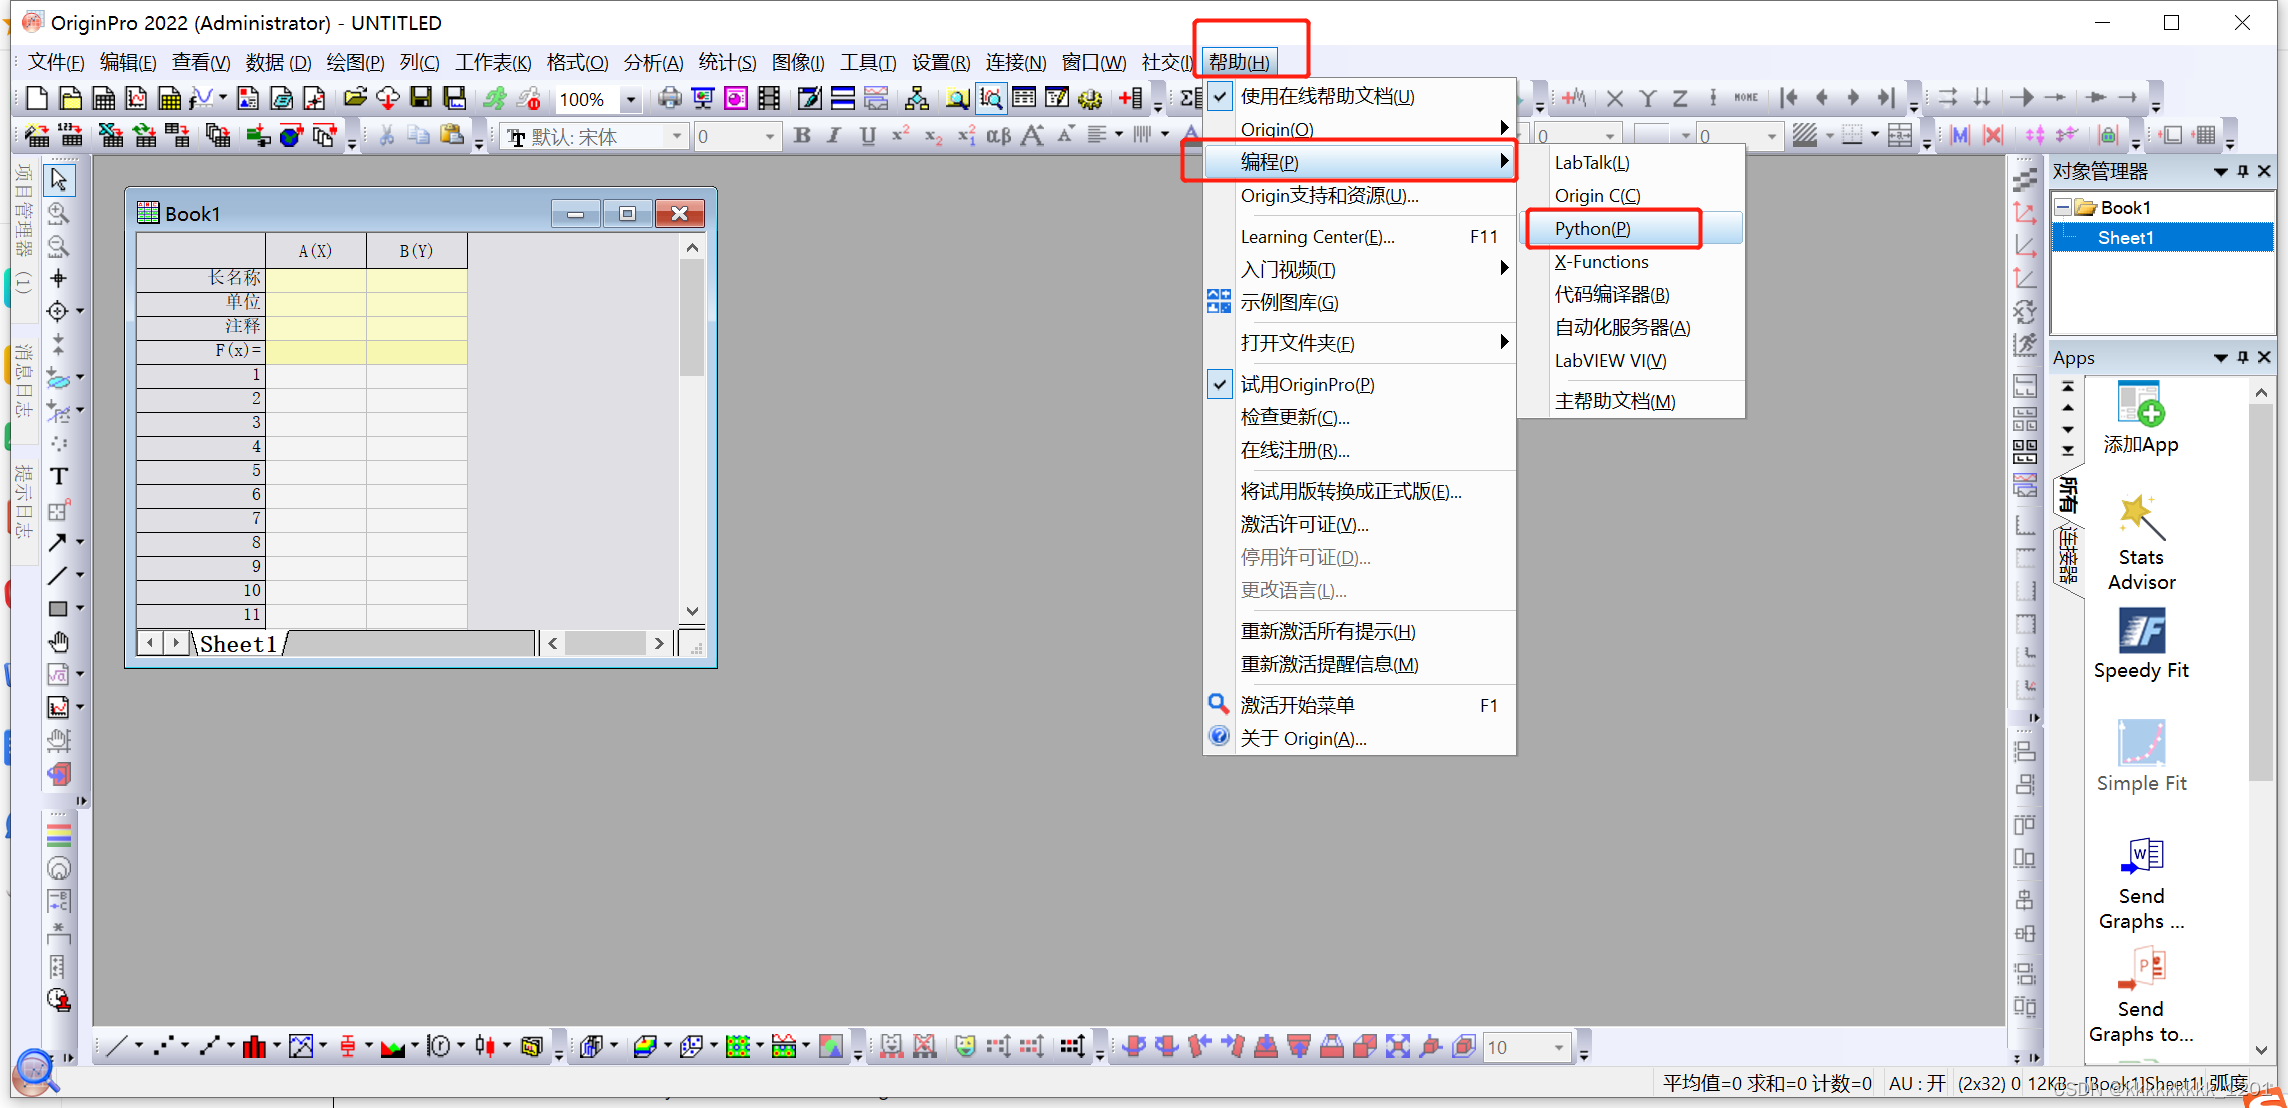This screenshot has width=2288, height=1108.
Task: Click column A(X) header in Book1
Action: (315, 251)
